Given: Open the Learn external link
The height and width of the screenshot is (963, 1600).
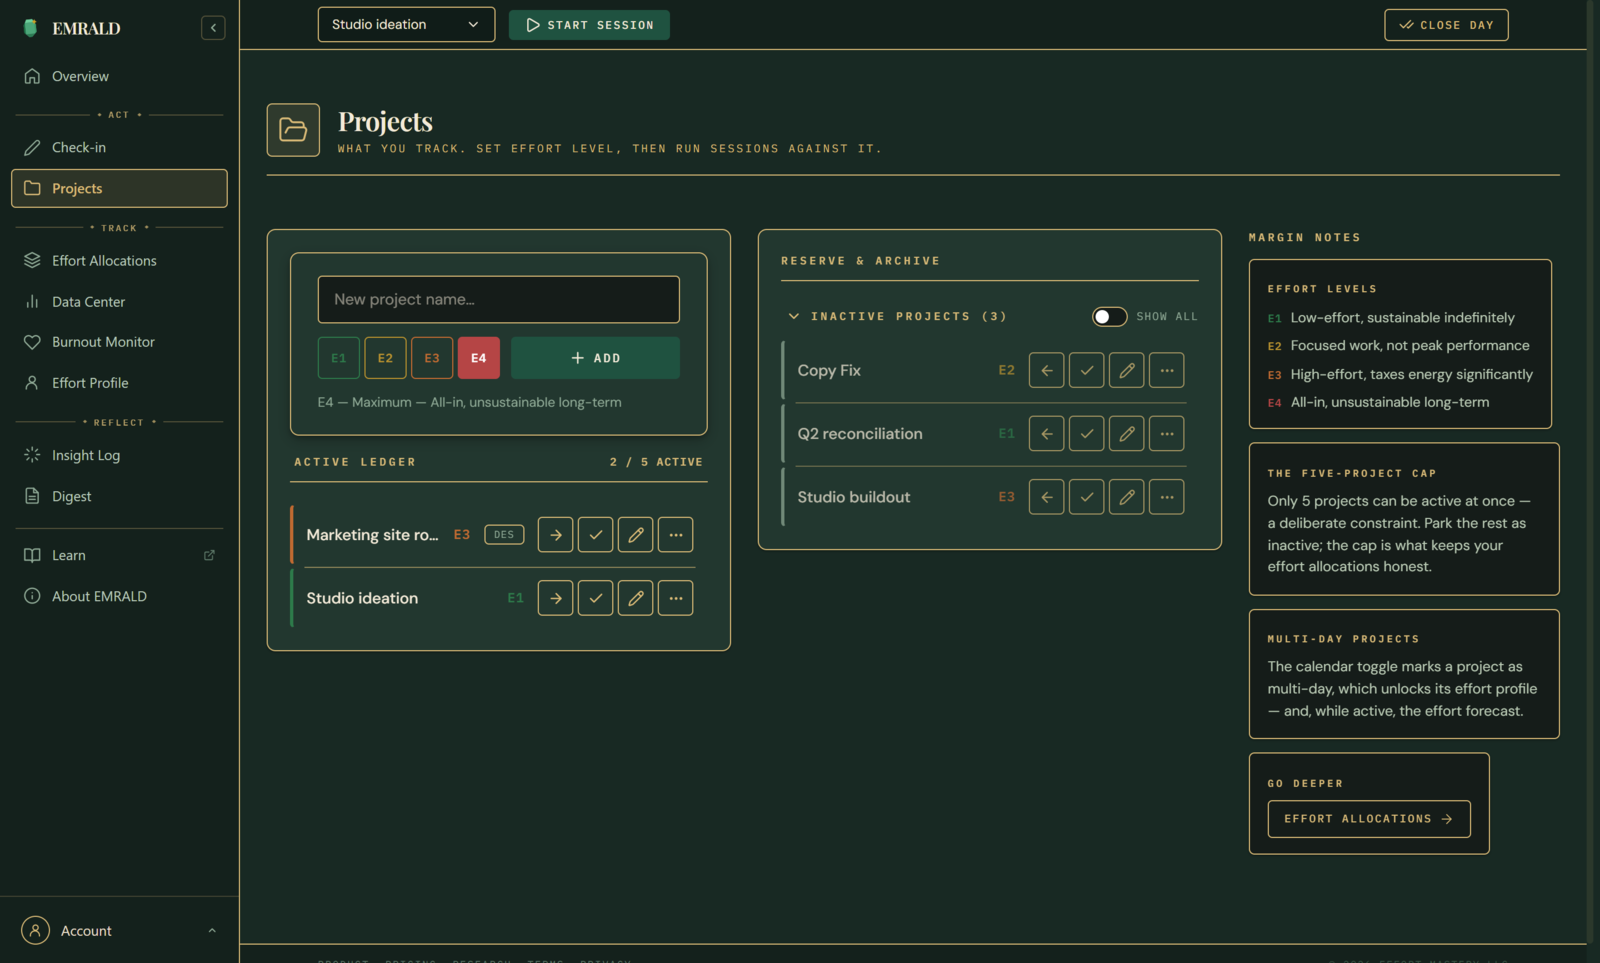Looking at the screenshot, I should pyautogui.click(x=119, y=555).
